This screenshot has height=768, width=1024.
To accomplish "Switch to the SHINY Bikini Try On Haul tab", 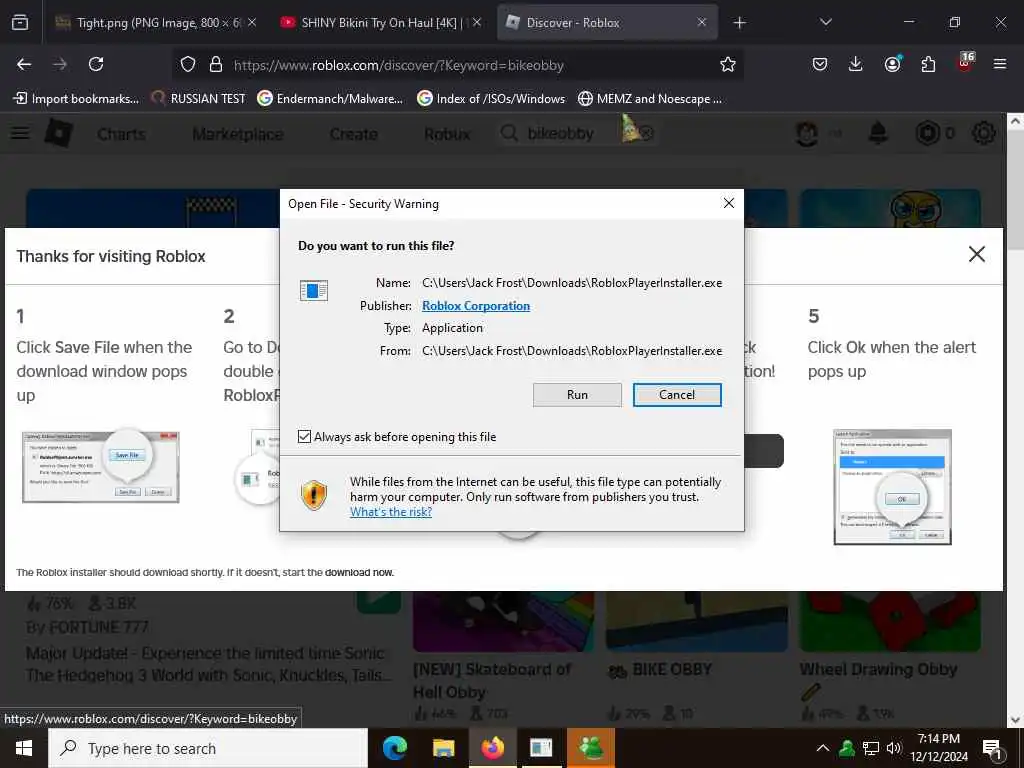I will click(379, 23).
